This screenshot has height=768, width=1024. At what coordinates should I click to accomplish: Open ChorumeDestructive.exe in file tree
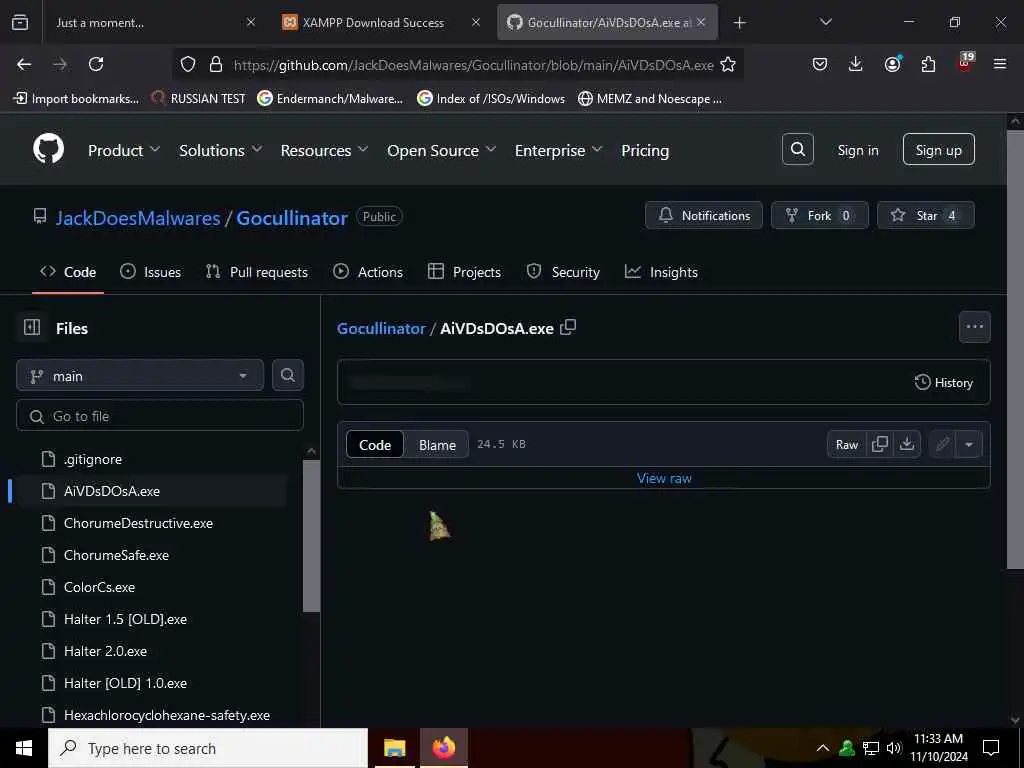click(138, 523)
